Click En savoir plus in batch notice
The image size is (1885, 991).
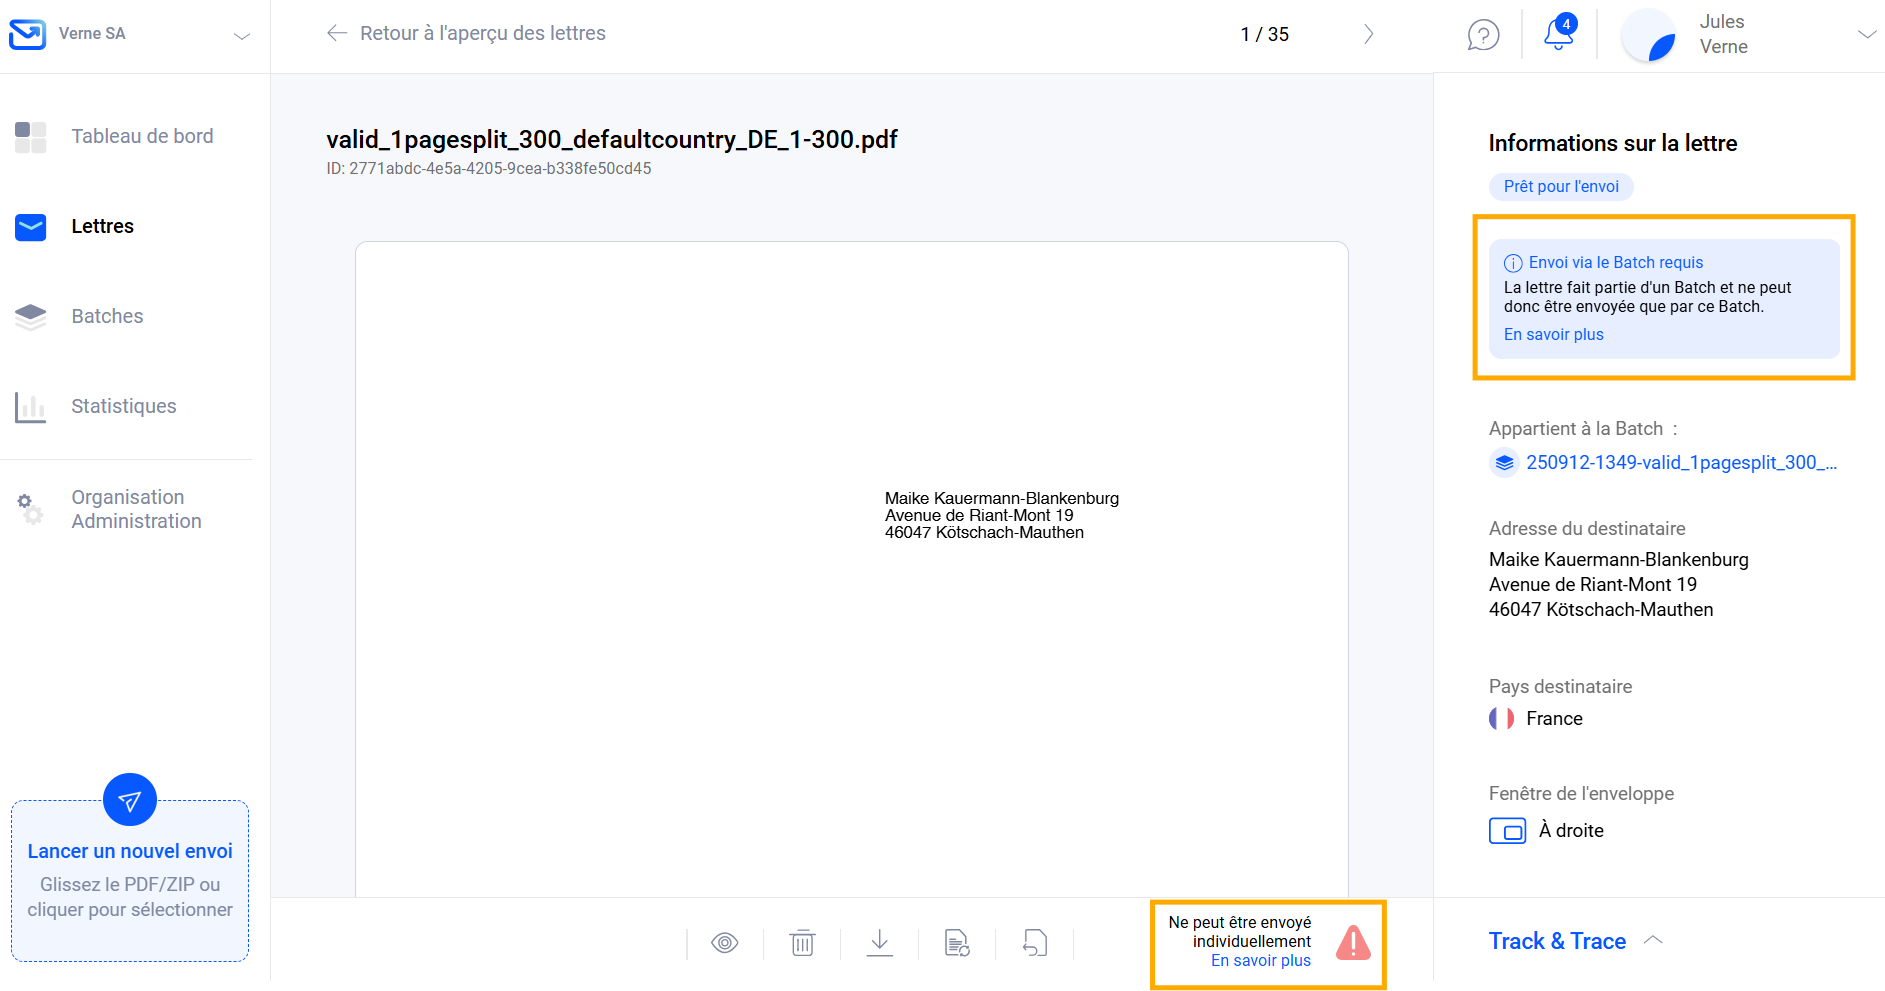coord(1553,334)
